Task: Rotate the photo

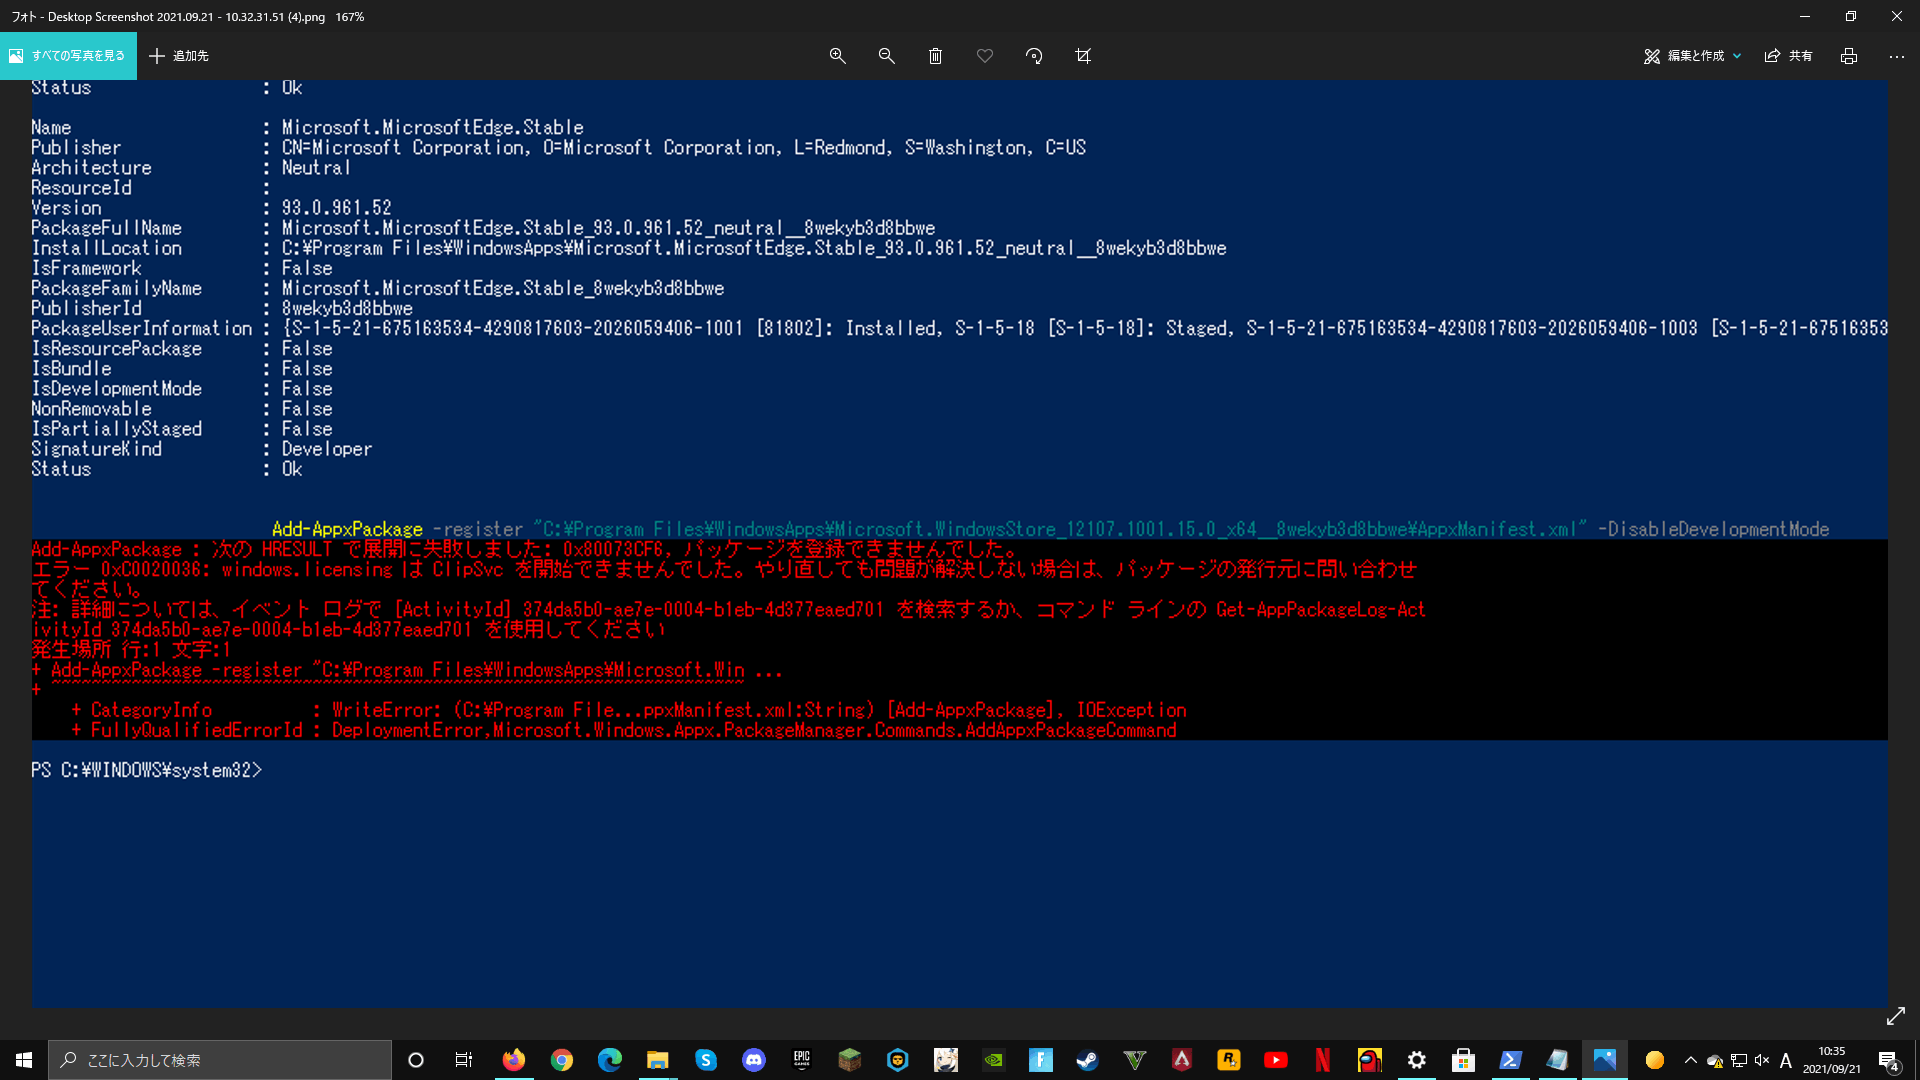Action: click(1034, 56)
